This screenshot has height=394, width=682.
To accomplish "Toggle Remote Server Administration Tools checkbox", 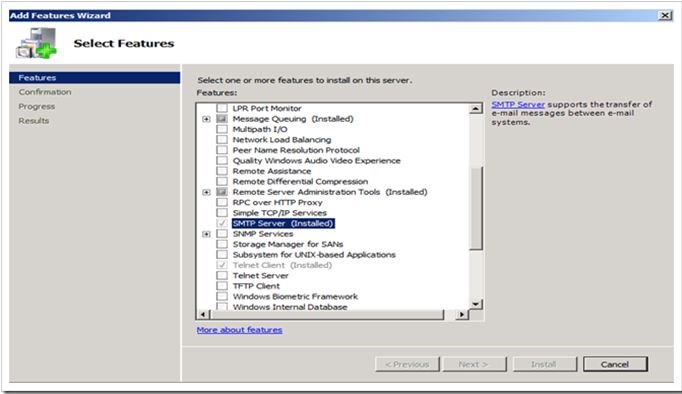I will pyautogui.click(x=222, y=192).
